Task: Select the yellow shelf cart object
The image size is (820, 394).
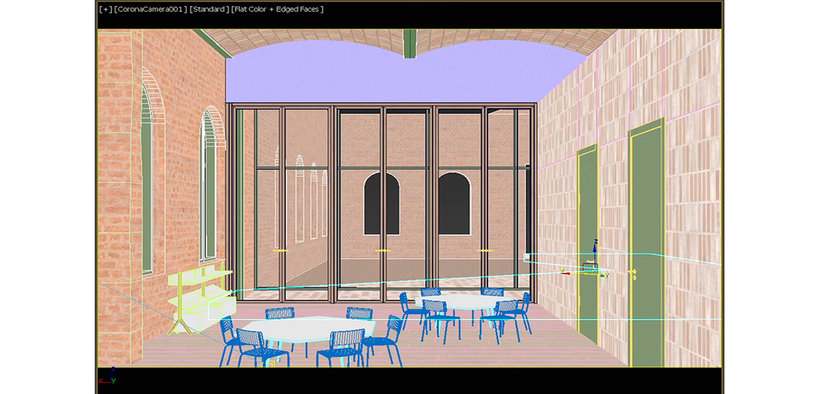Action: coord(200,298)
